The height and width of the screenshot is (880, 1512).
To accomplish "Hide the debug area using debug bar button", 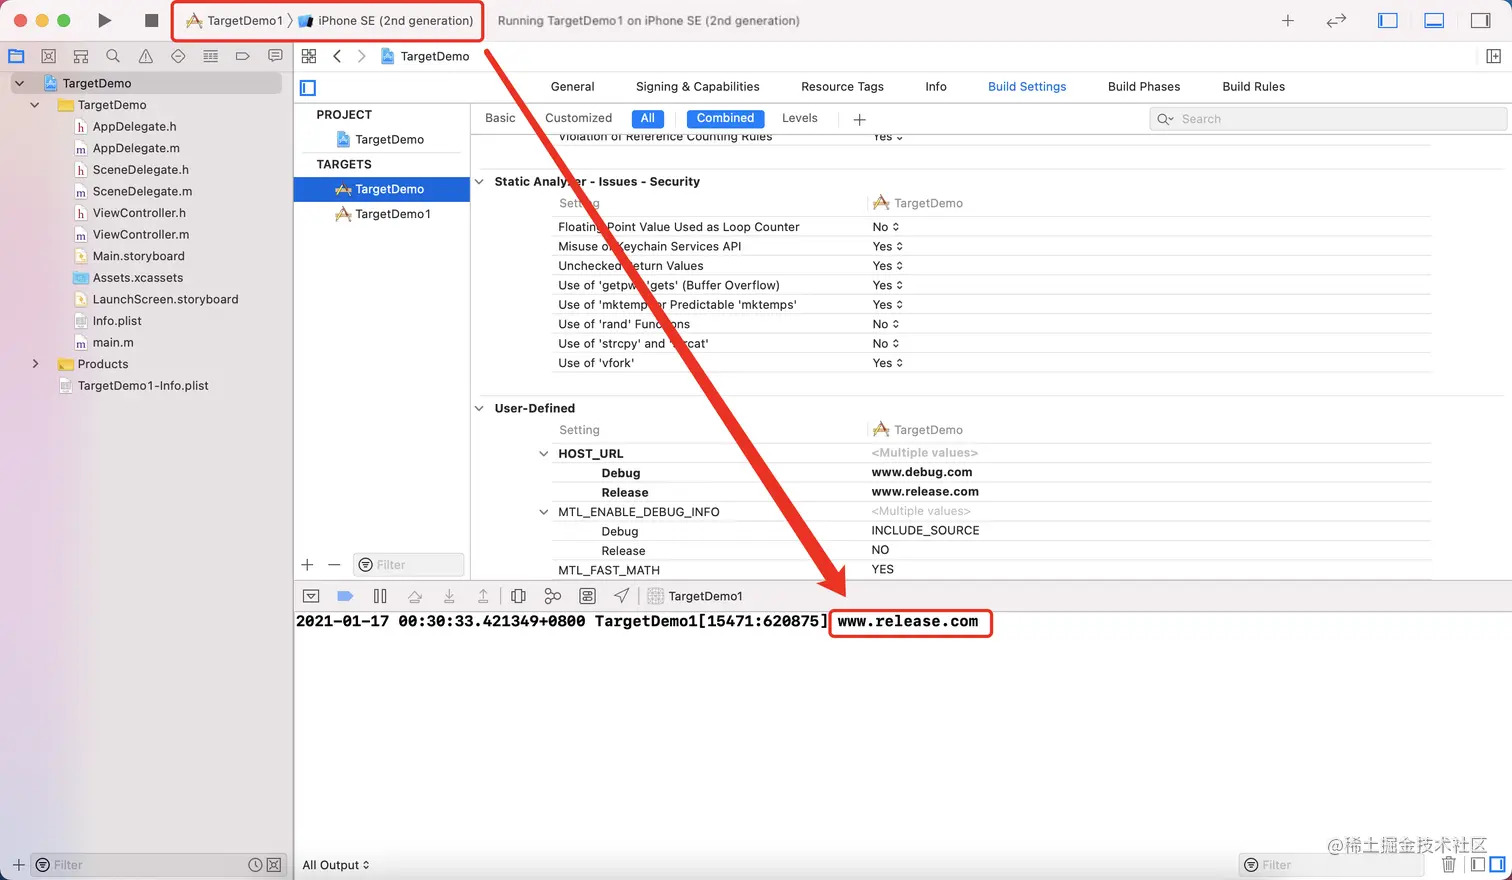I will tap(311, 596).
